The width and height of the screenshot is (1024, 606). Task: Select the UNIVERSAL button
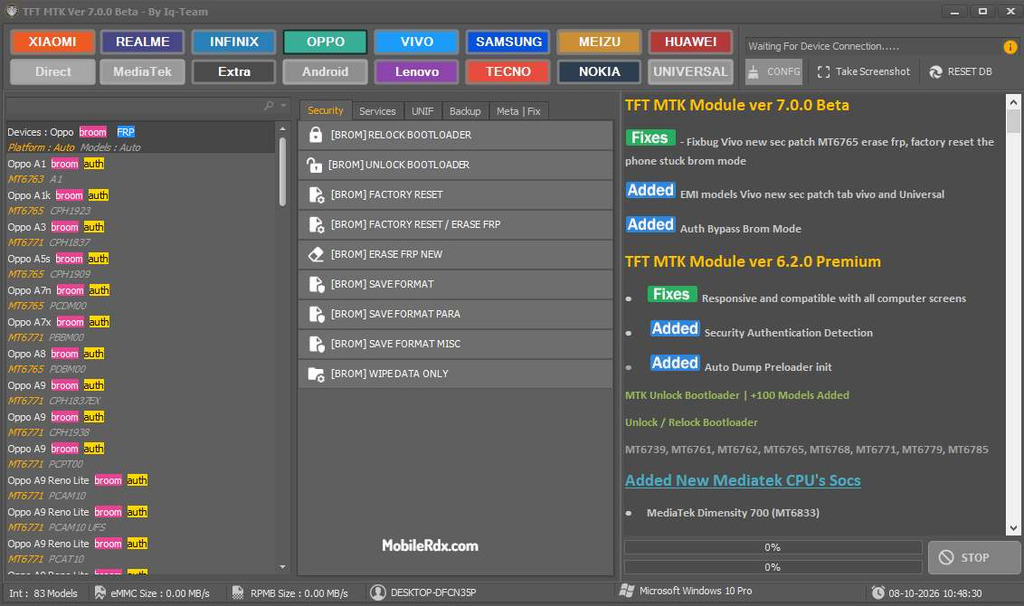(690, 72)
